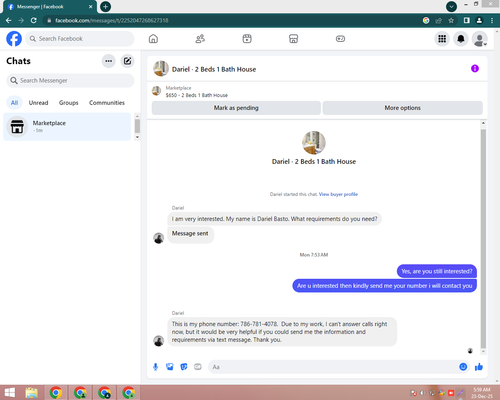
Task: Open the account profile avatar menu
Action: click(x=480, y=39)
